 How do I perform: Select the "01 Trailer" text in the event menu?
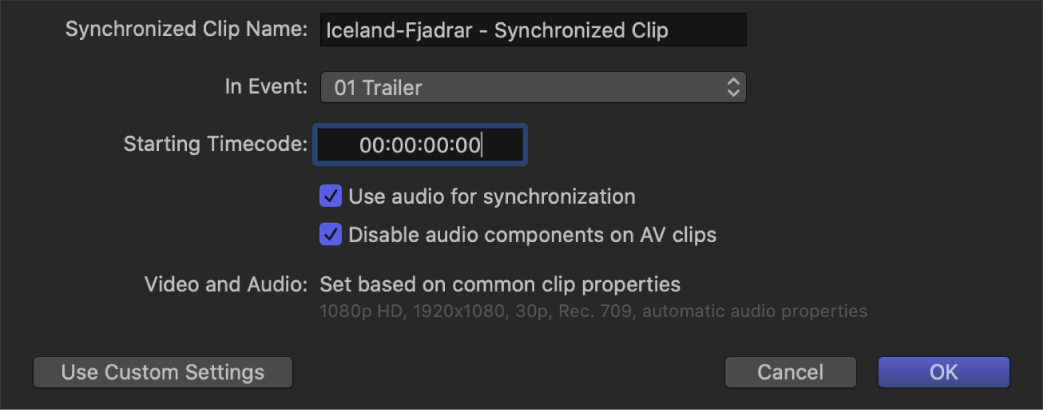point(378,88)
